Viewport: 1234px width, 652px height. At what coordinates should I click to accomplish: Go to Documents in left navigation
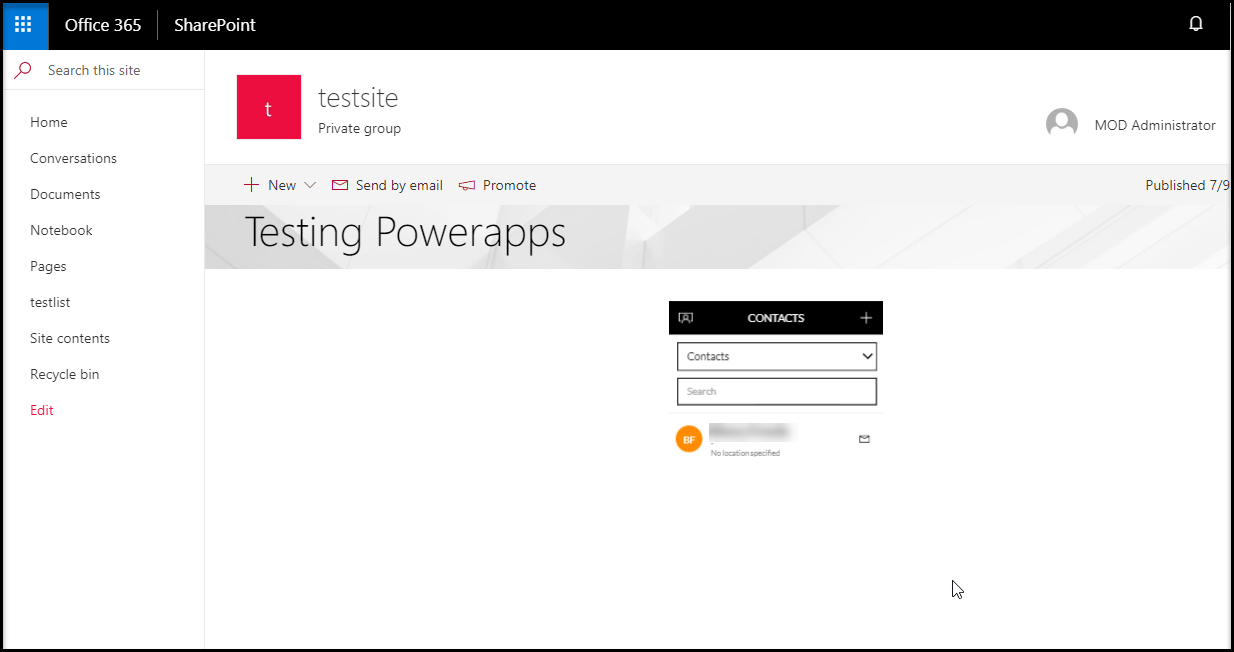(65, 194)
